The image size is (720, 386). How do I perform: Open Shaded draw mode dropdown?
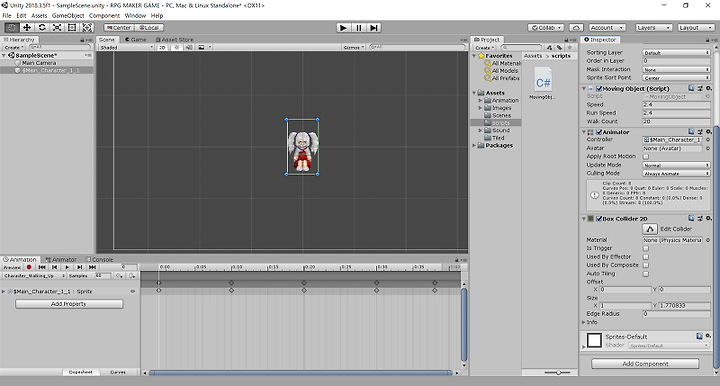[126, 47]
